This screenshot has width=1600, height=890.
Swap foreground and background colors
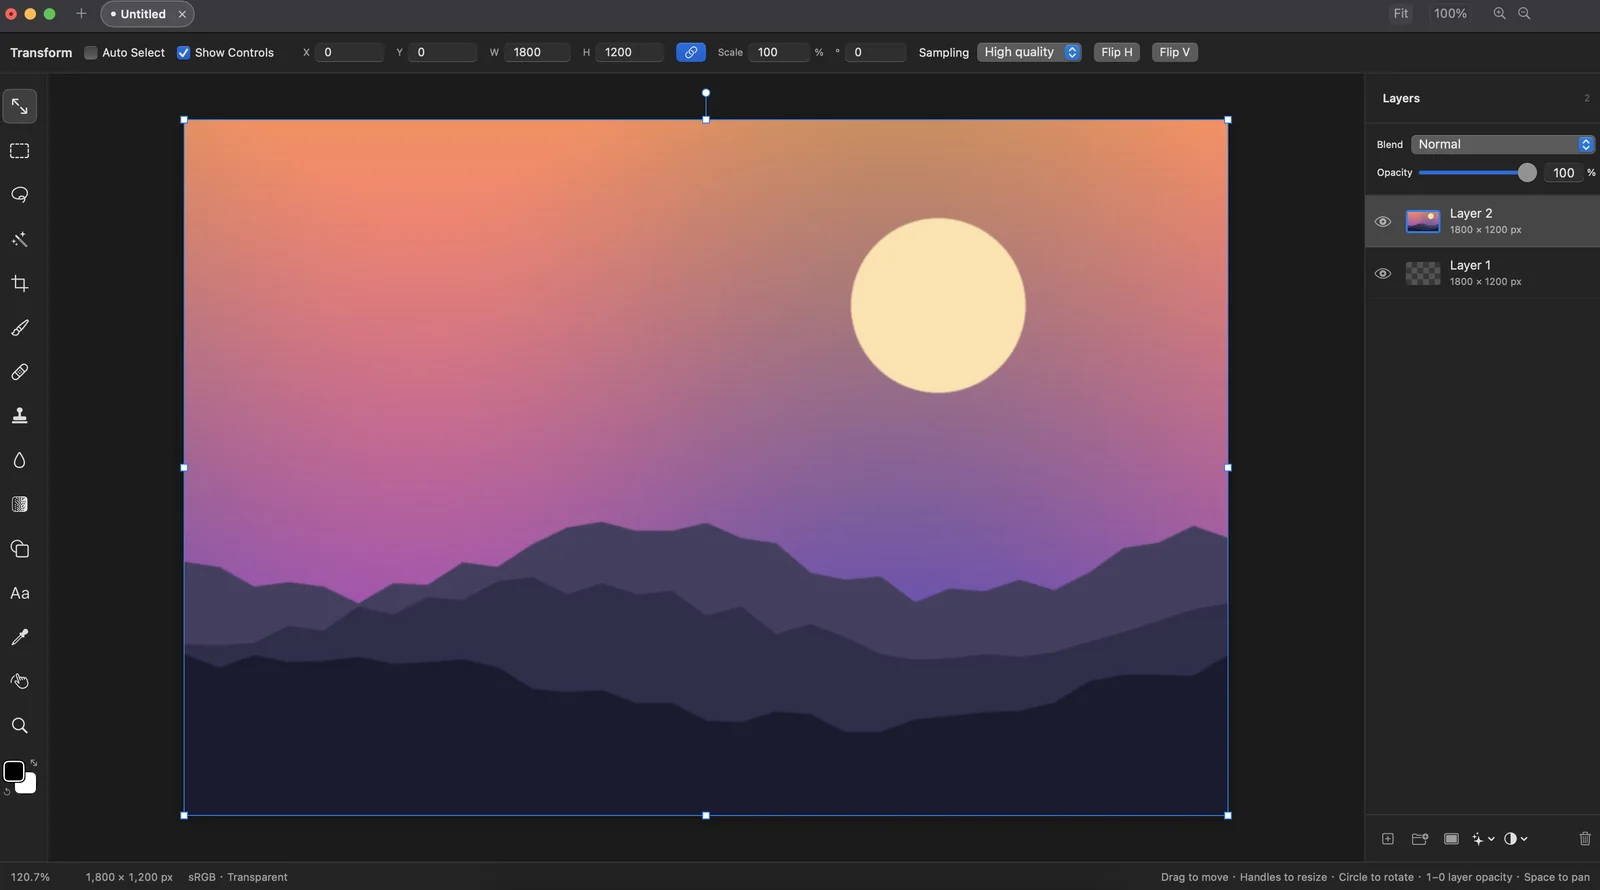pos(33,763)
